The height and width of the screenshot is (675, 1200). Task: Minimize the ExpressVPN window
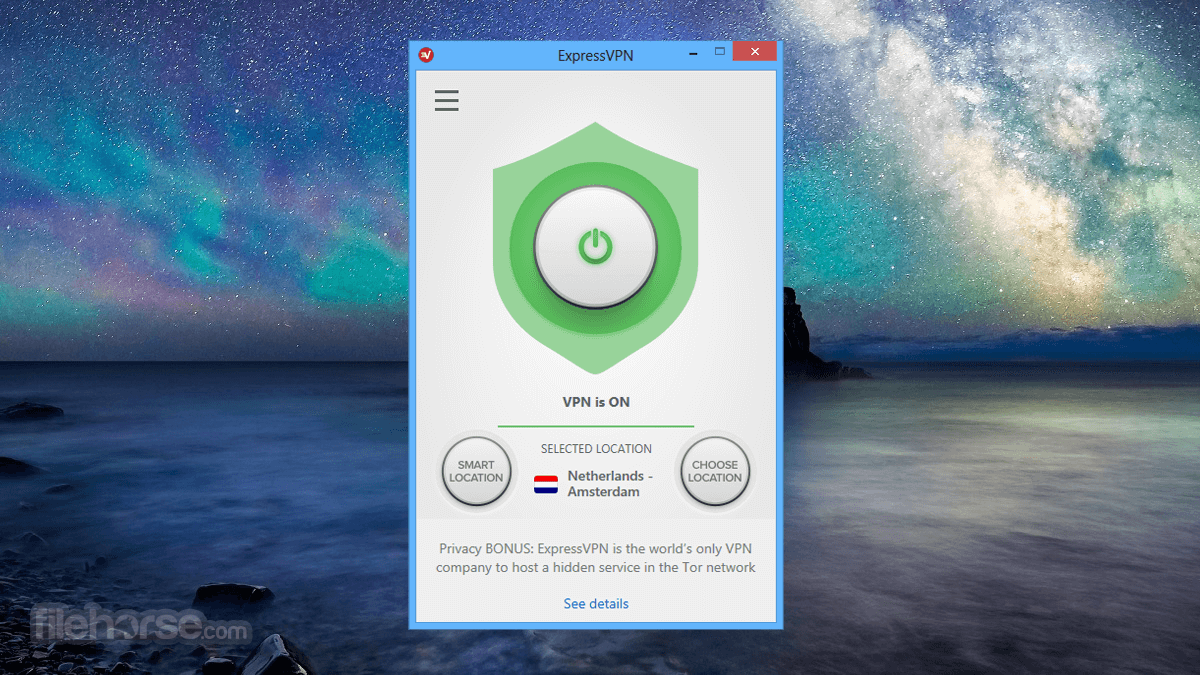tap(692, 53)
